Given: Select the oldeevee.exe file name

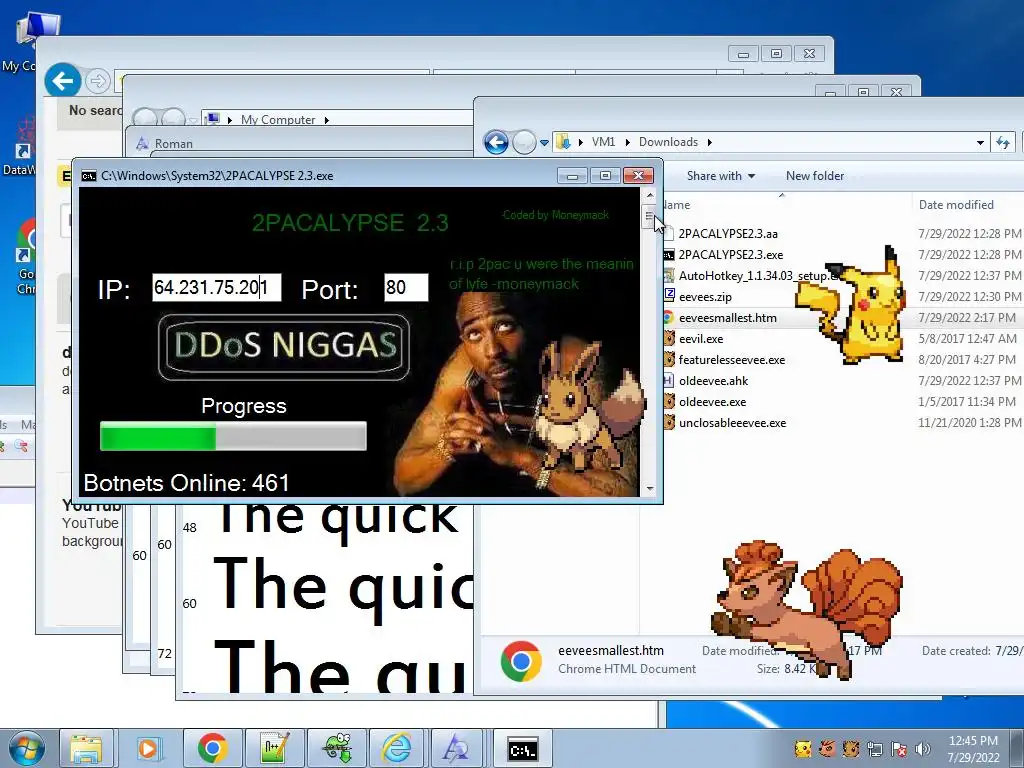Looking at the screenshot, I should tap(712, 402).
